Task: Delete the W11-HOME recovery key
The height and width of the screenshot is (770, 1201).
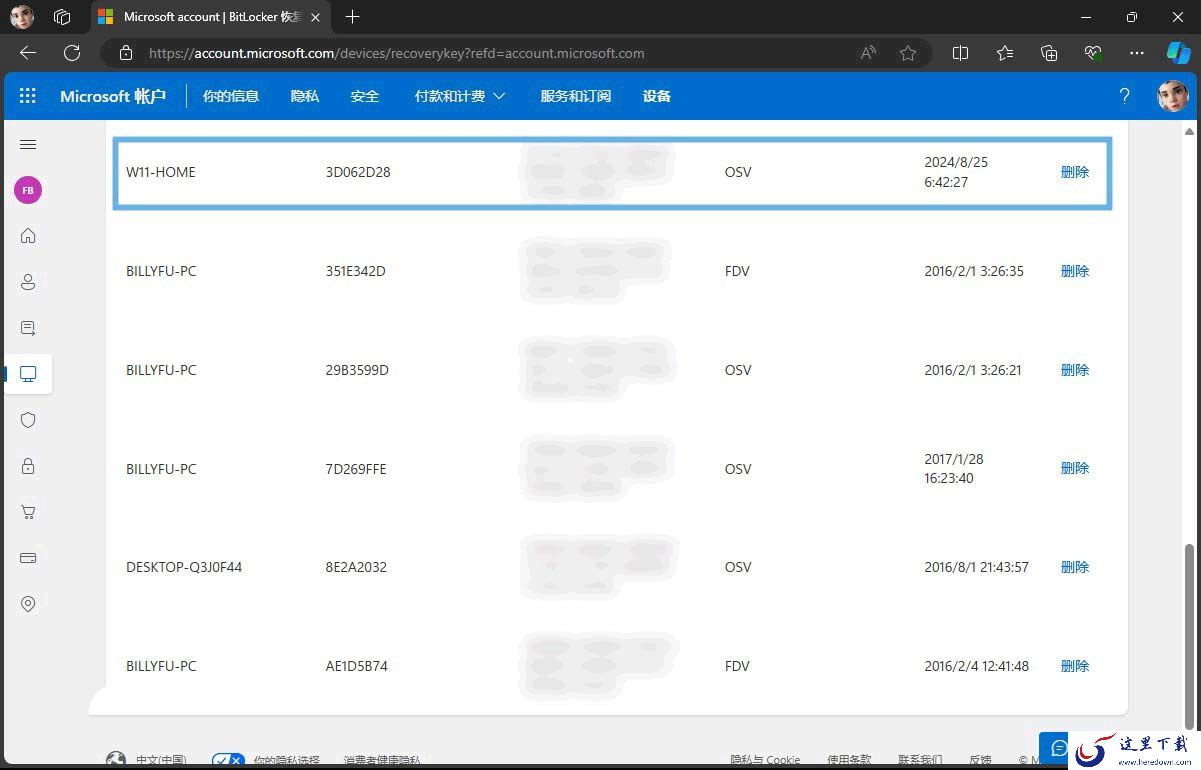Action: click(x=1075, y=172)
